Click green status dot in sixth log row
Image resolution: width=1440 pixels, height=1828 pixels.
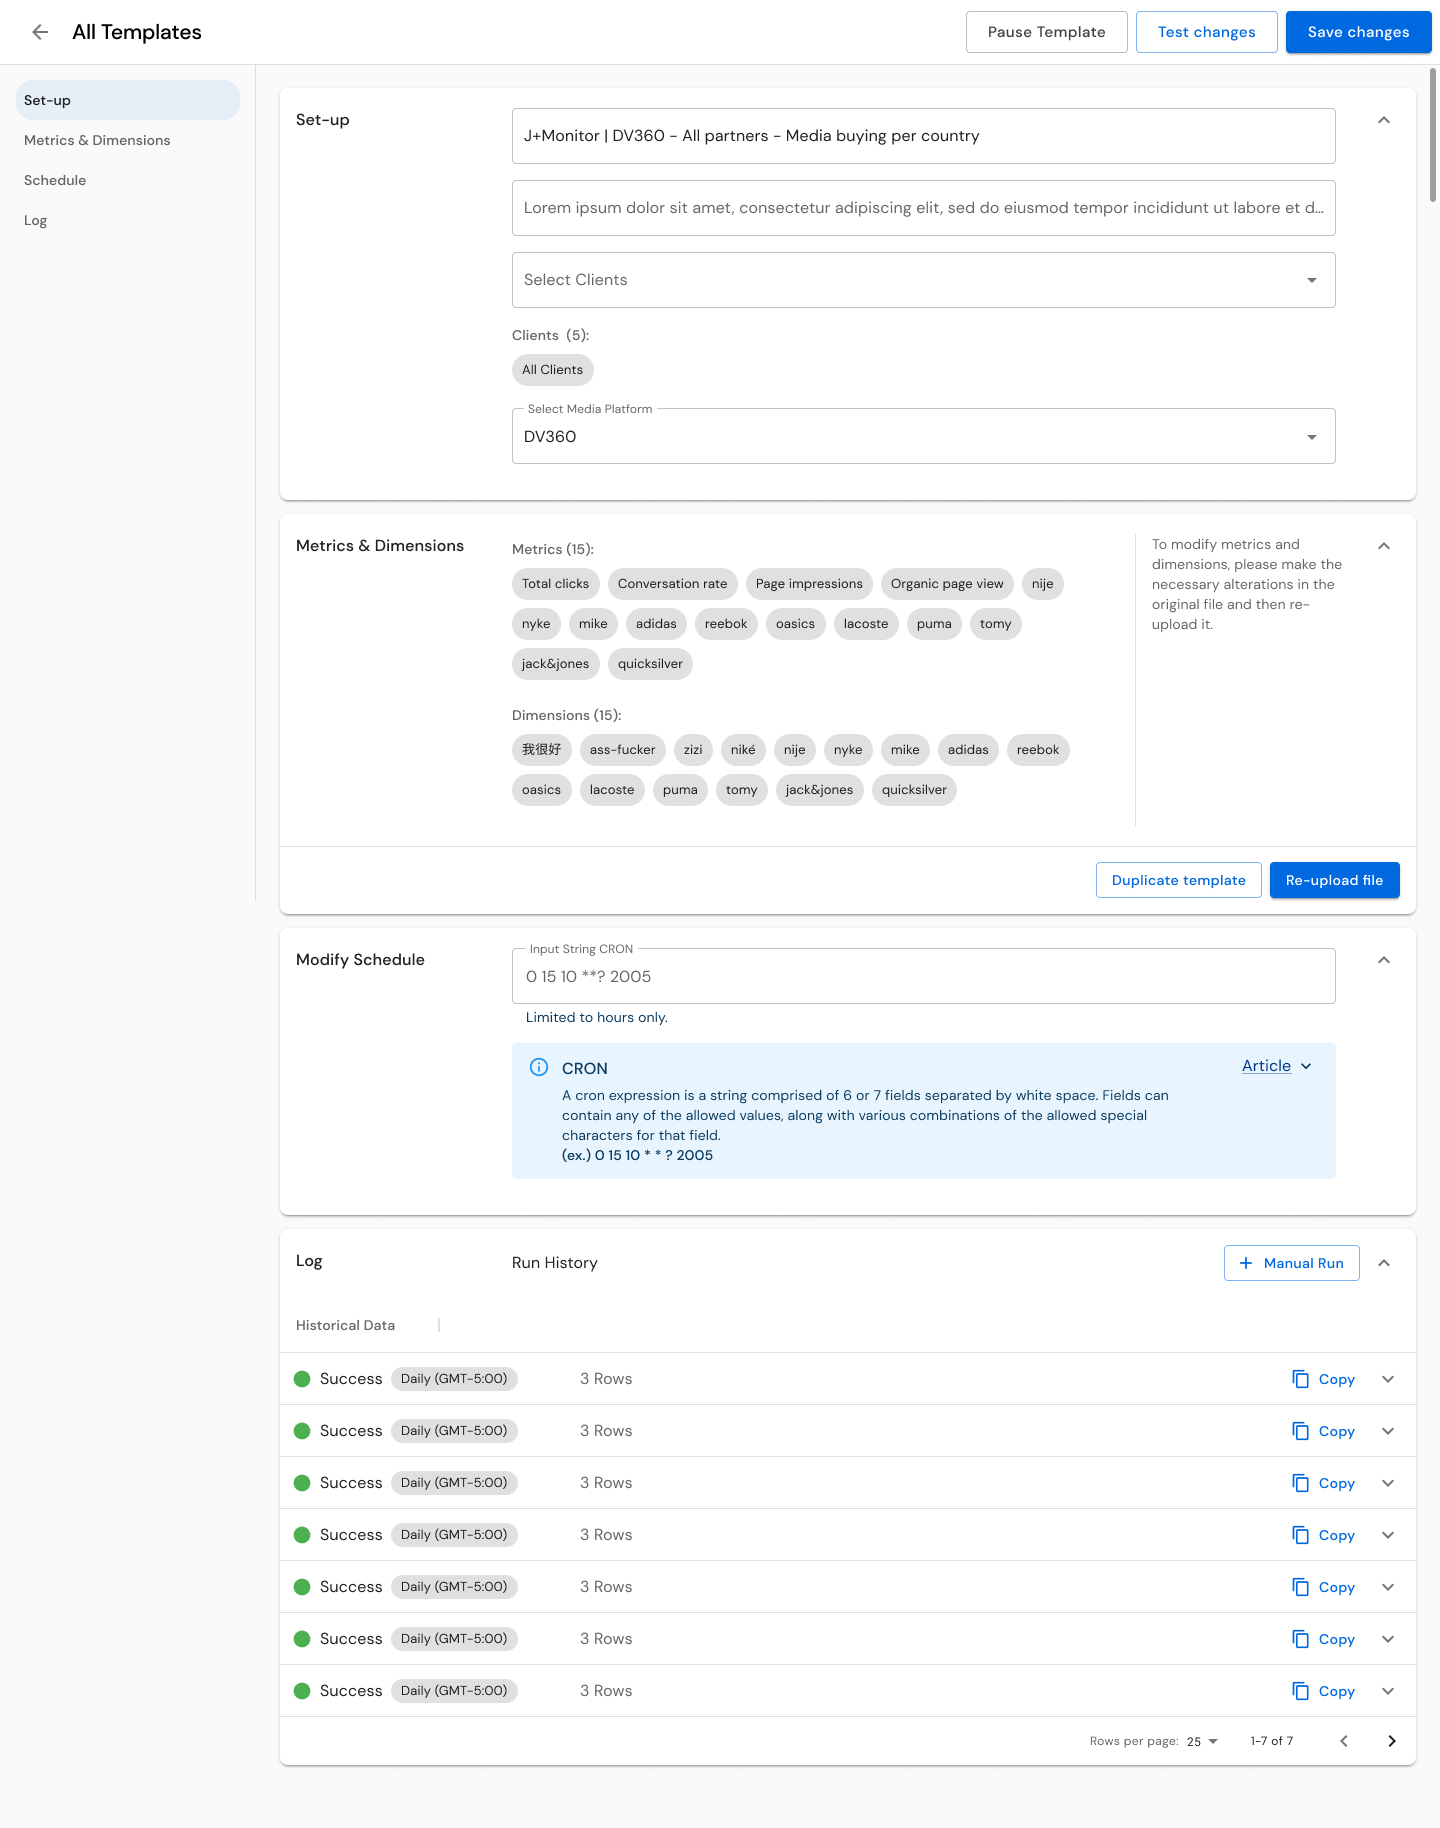pos(302,1639)
